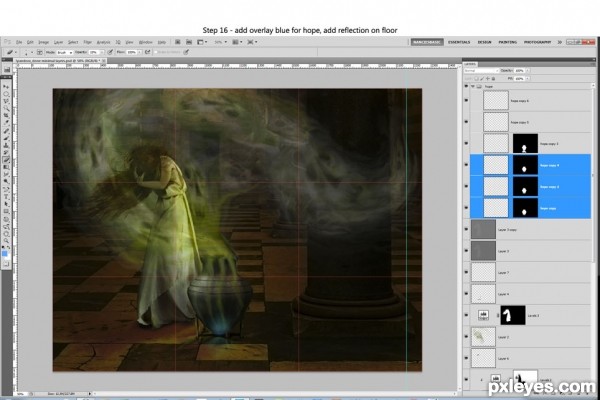The height and width of the screenshot is (400, 600).
Task: Click the eraser Flow input field
Action: tap(132, 52)
